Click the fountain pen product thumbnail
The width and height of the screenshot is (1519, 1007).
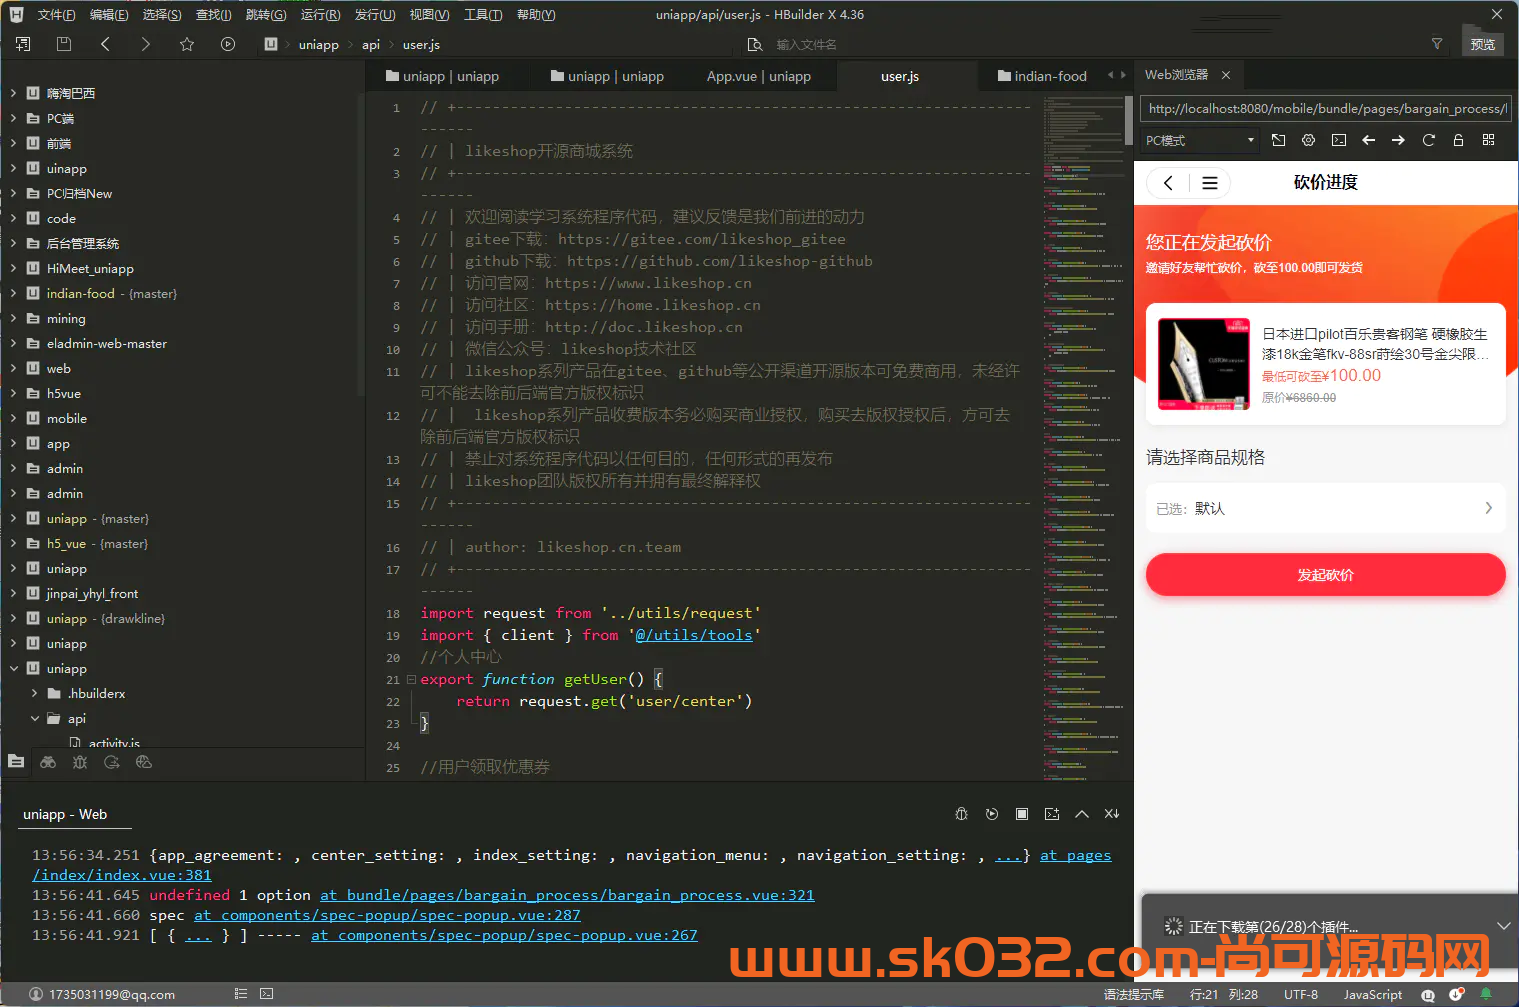(x=1204, y=364)
